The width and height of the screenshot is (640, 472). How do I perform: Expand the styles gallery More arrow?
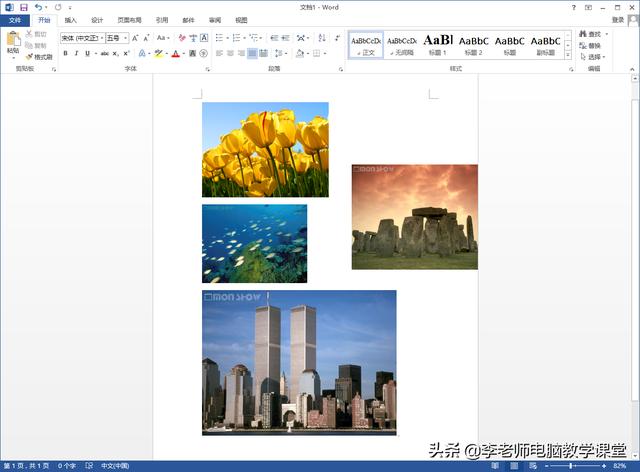pos(568,56)
